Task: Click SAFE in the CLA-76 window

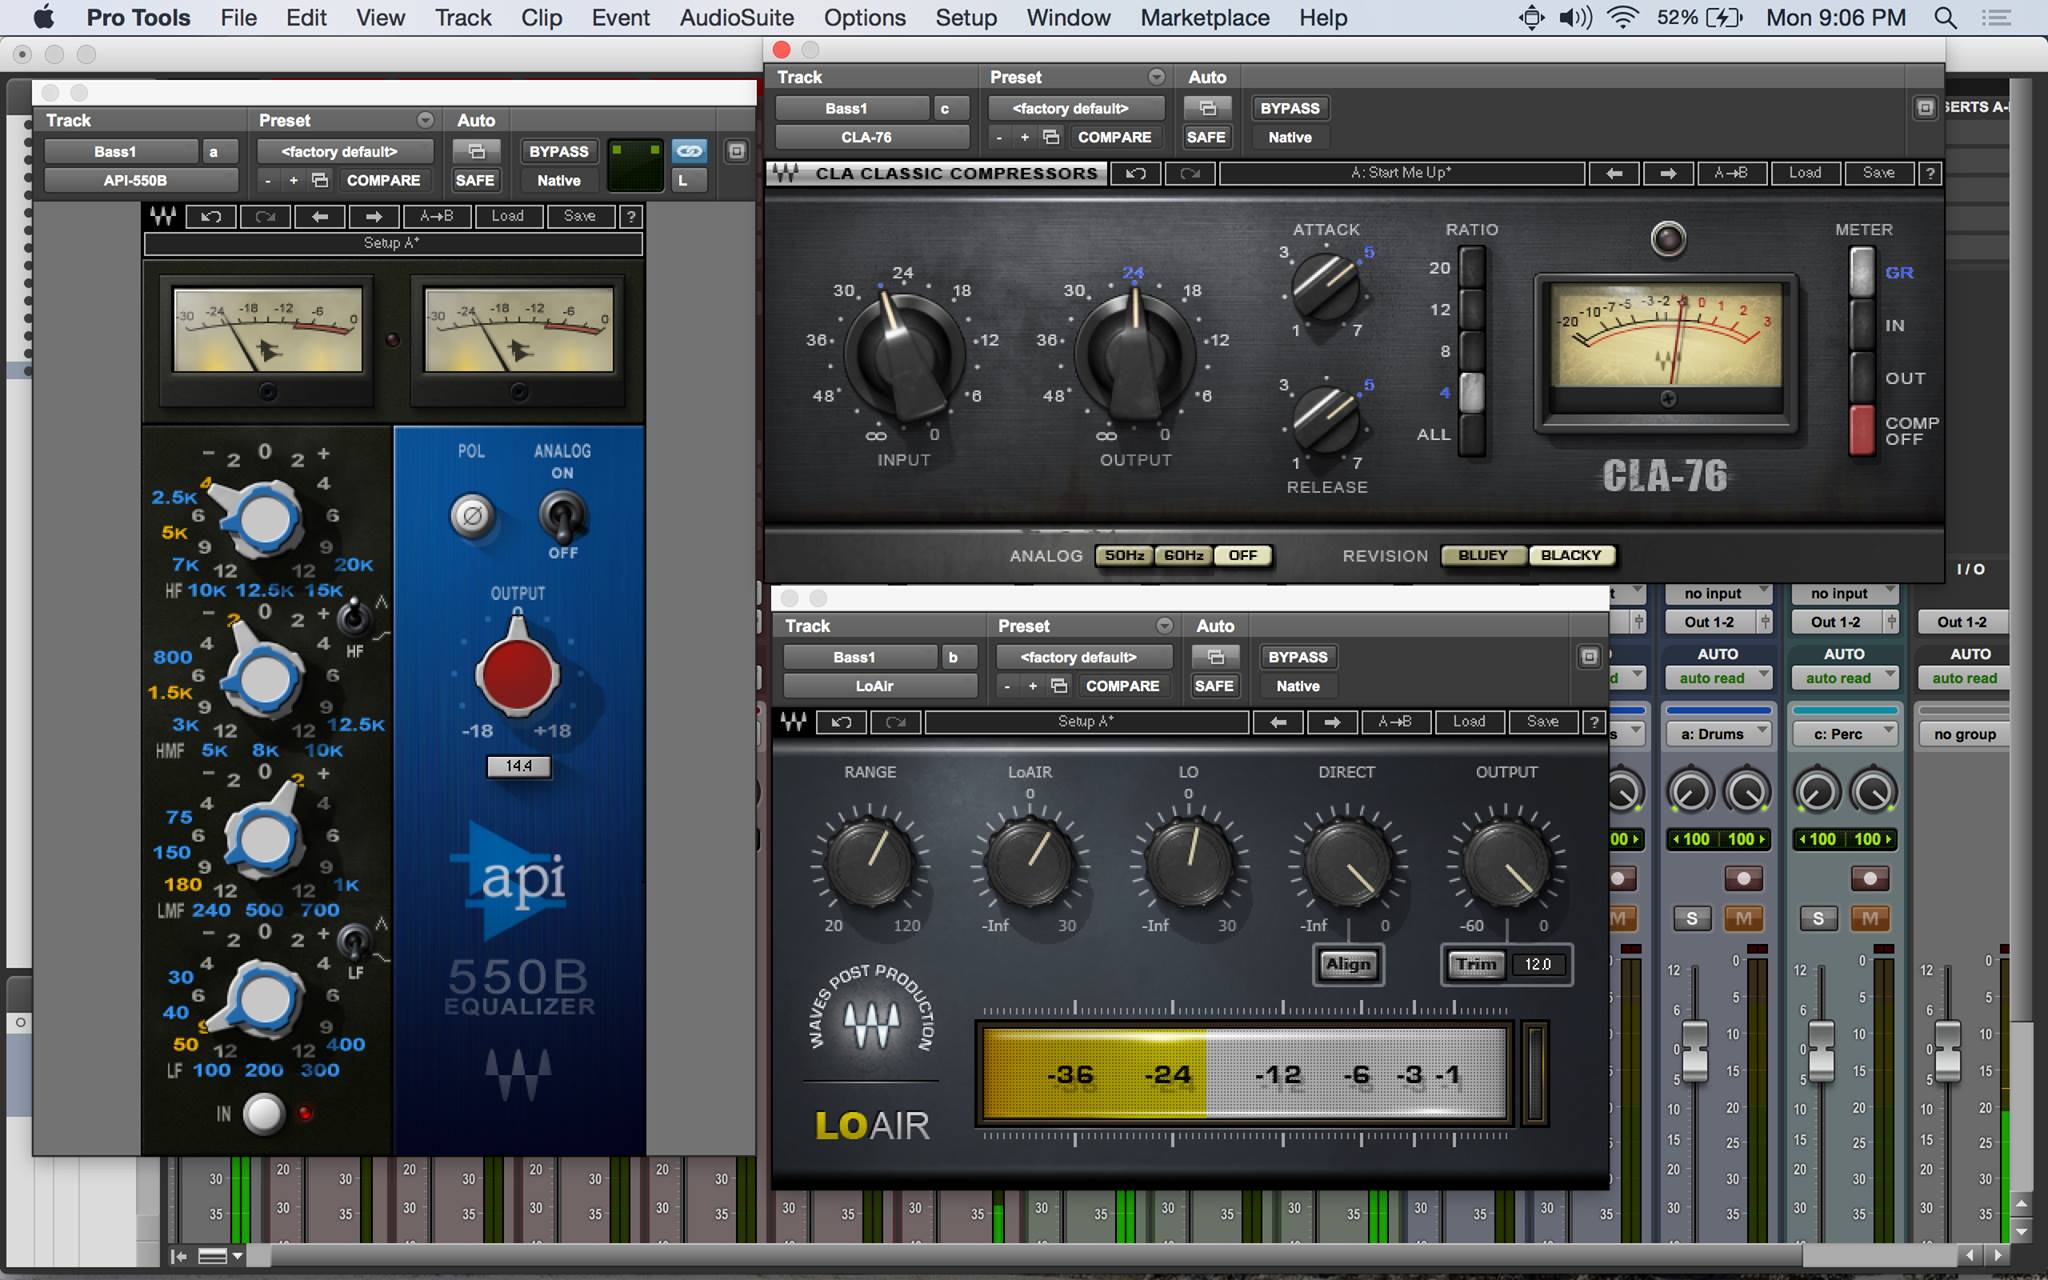Action: (1206, 137)
